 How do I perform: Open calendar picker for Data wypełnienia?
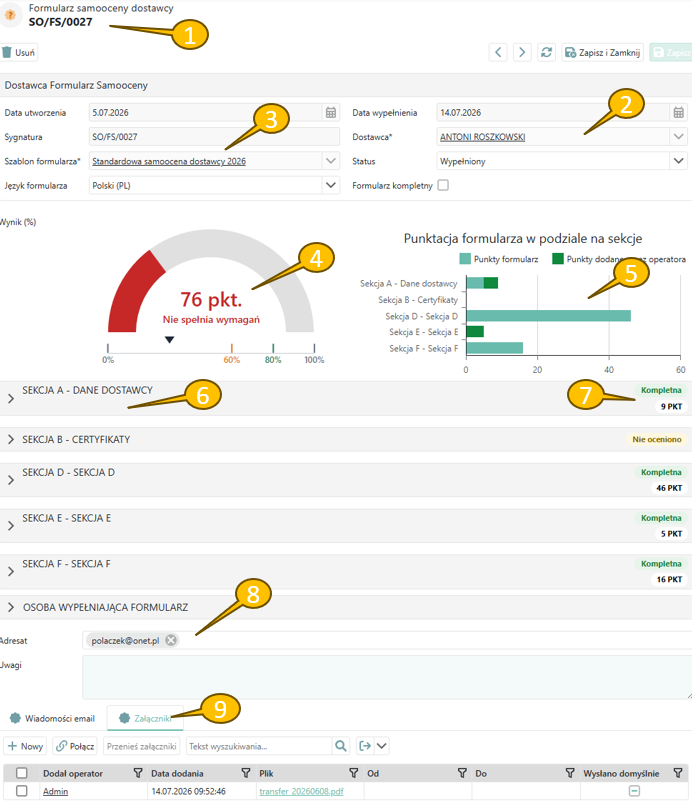(x=679, y=112)
